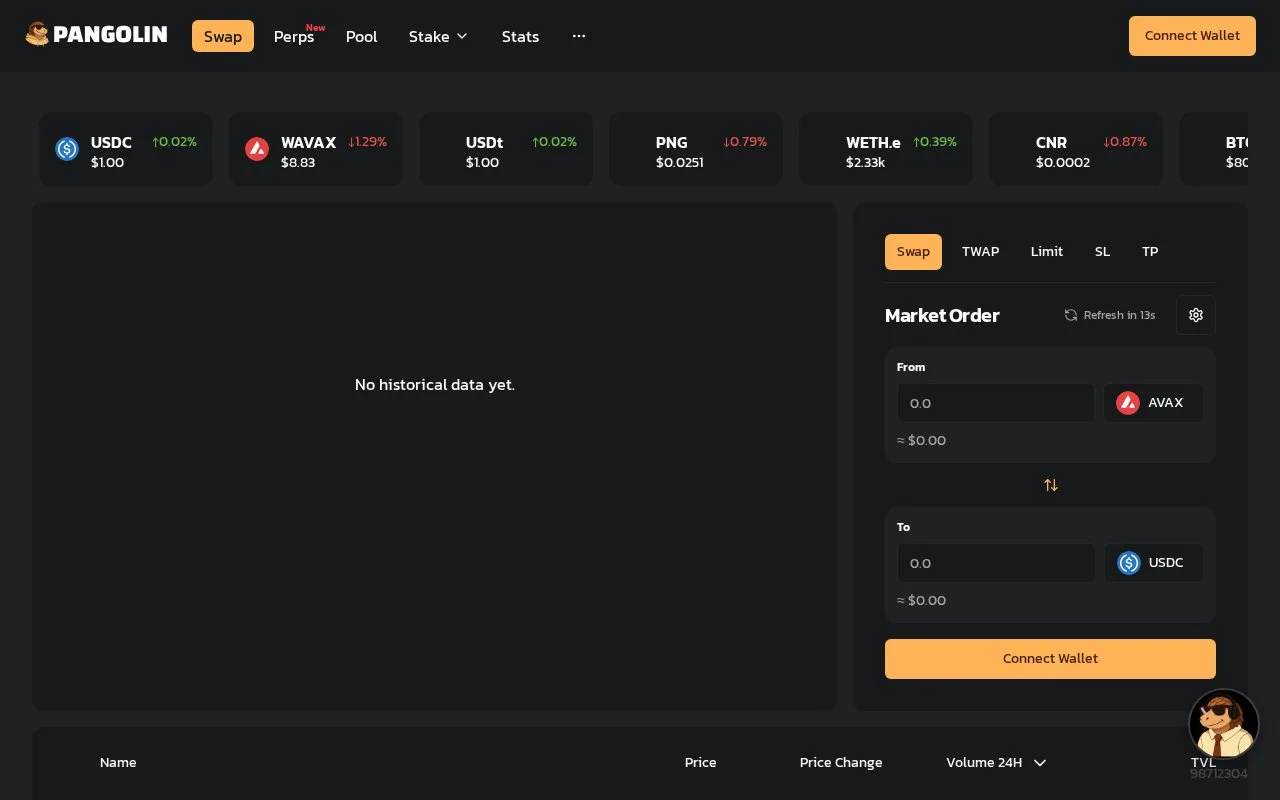Click the Market Order heading

(x=942, y=316)
